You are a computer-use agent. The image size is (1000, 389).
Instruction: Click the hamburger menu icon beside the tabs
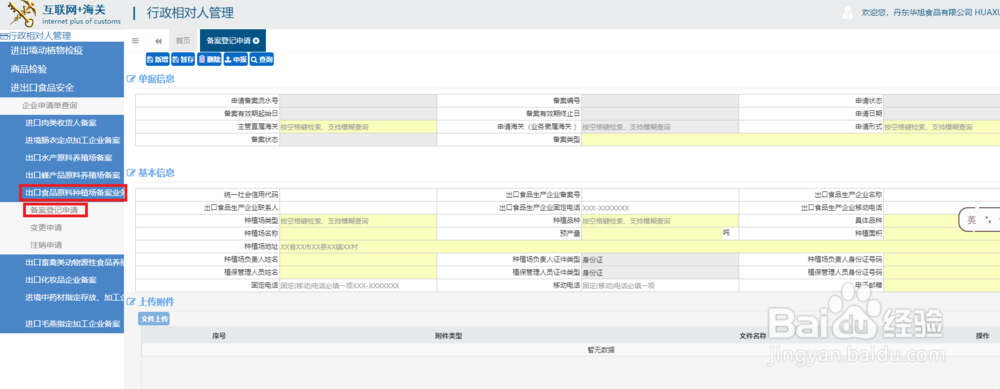click(135, 40)
